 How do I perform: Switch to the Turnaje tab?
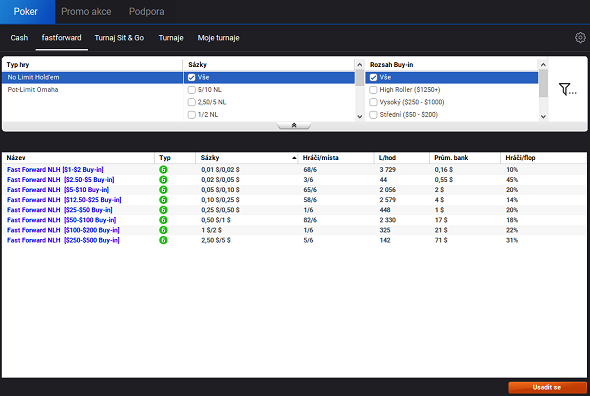171,38
